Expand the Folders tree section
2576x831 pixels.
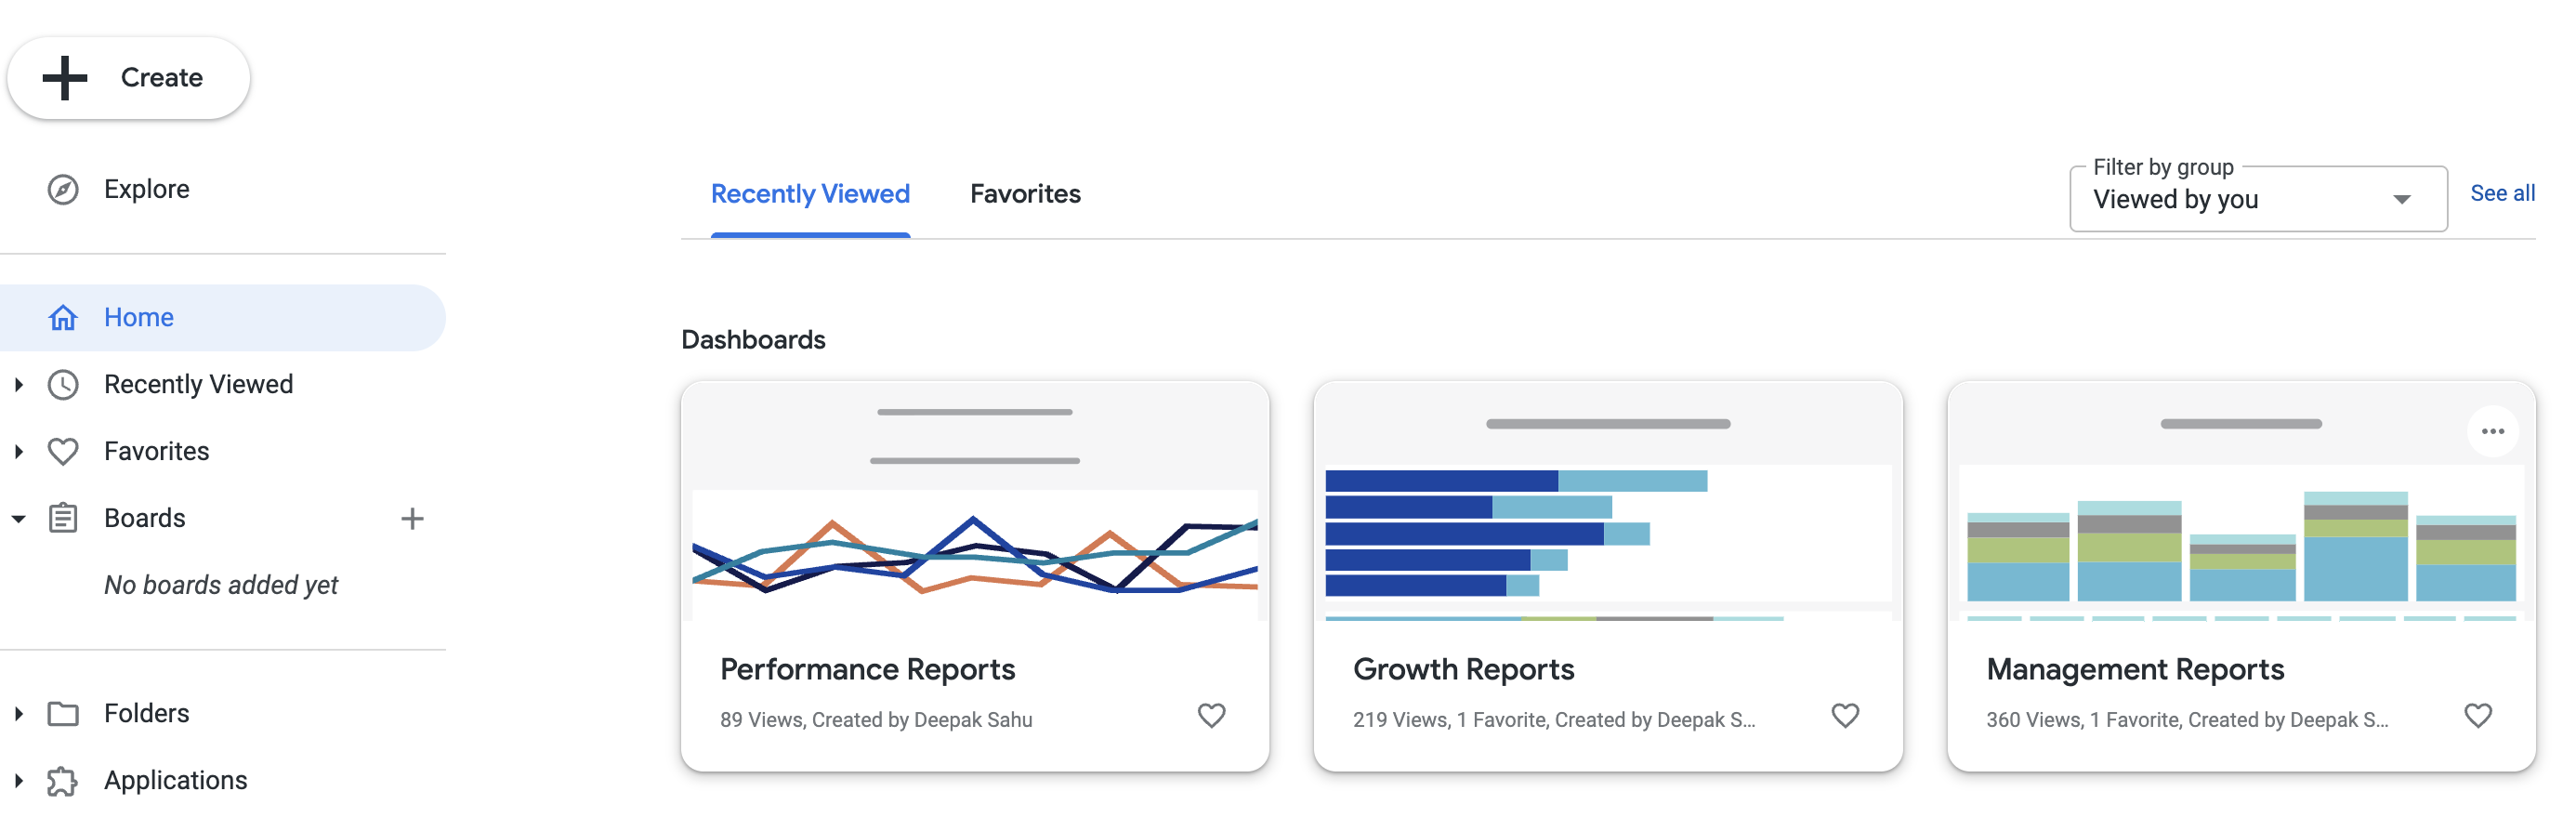18,713
